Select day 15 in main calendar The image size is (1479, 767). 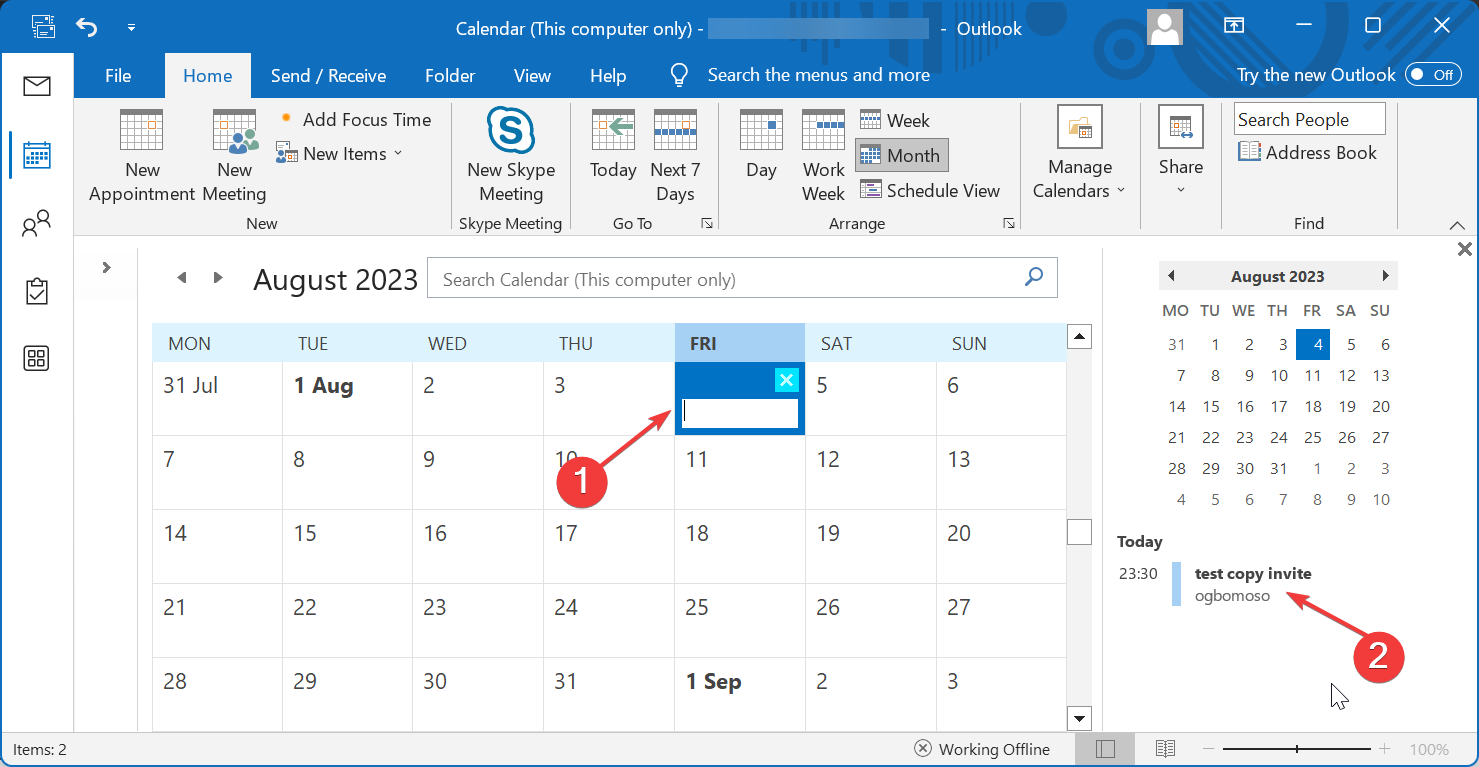pos(347,548)
